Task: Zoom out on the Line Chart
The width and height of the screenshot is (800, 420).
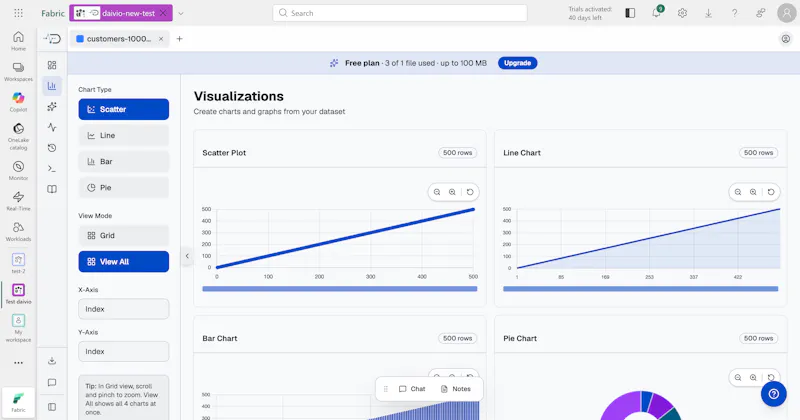Action: click(x=738, y=192)
